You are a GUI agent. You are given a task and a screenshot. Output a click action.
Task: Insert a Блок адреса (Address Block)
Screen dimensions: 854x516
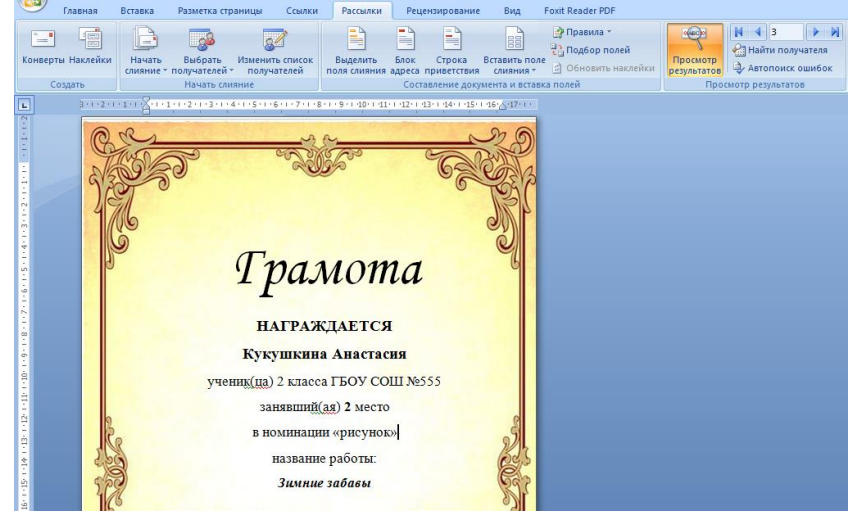404,40
